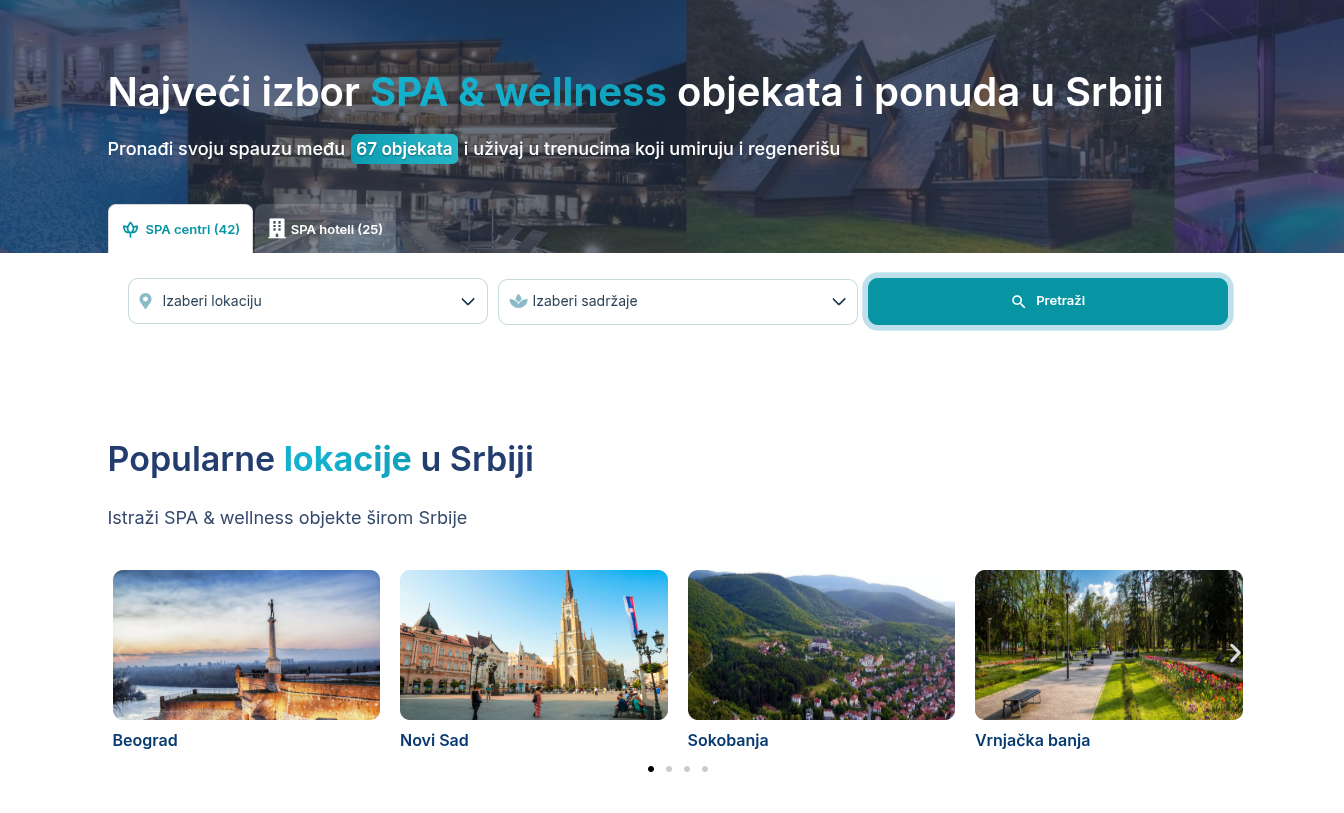This screenshot has width=1344, height=813.
Task: Click the lotus icon on the SPA centri tab
Action: point(130,229)
